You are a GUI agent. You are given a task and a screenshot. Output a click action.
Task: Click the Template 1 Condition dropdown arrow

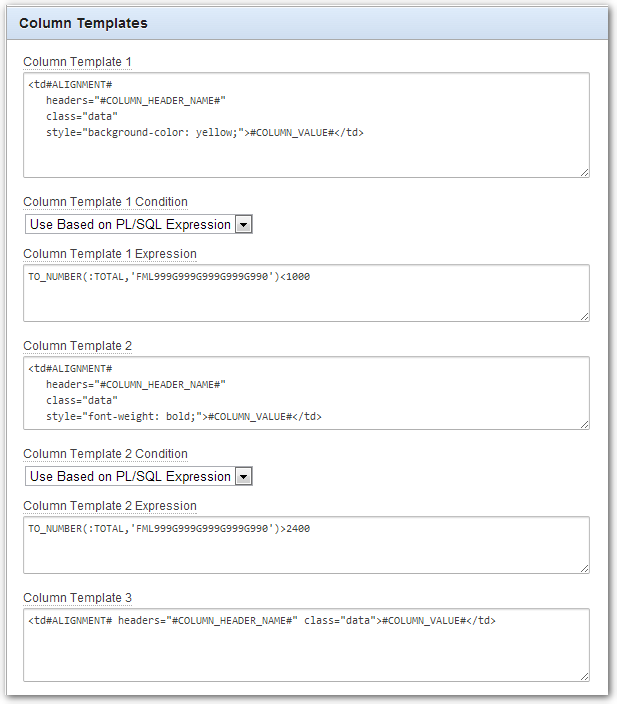click(243, 224)
